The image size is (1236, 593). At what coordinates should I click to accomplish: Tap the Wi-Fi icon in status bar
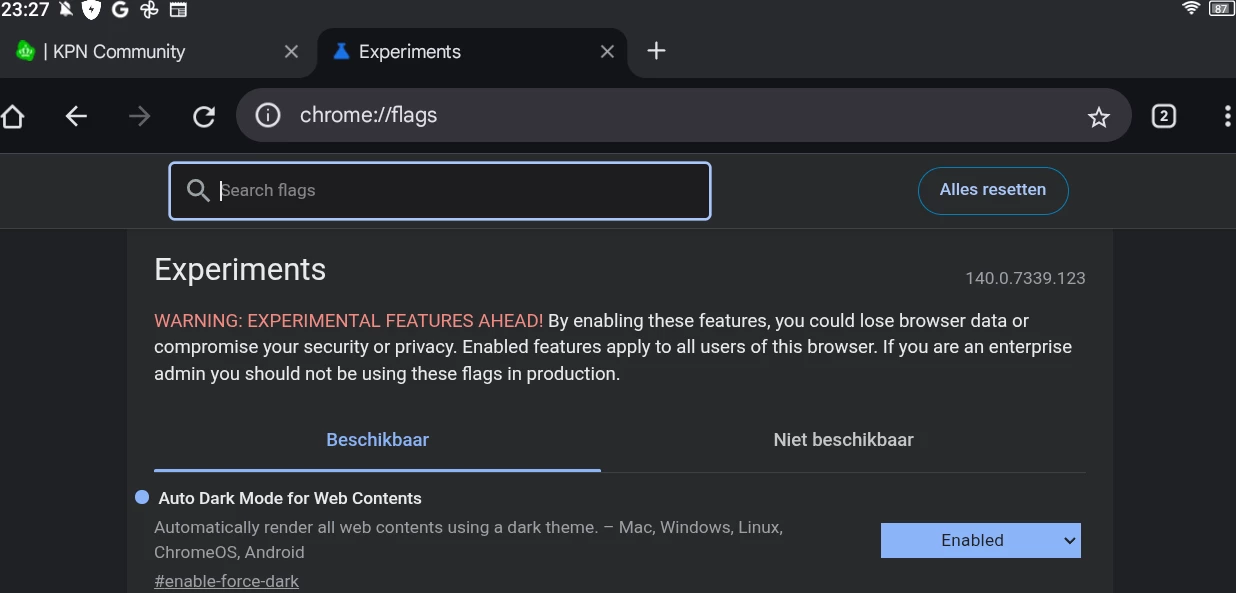coord(1190,9)
